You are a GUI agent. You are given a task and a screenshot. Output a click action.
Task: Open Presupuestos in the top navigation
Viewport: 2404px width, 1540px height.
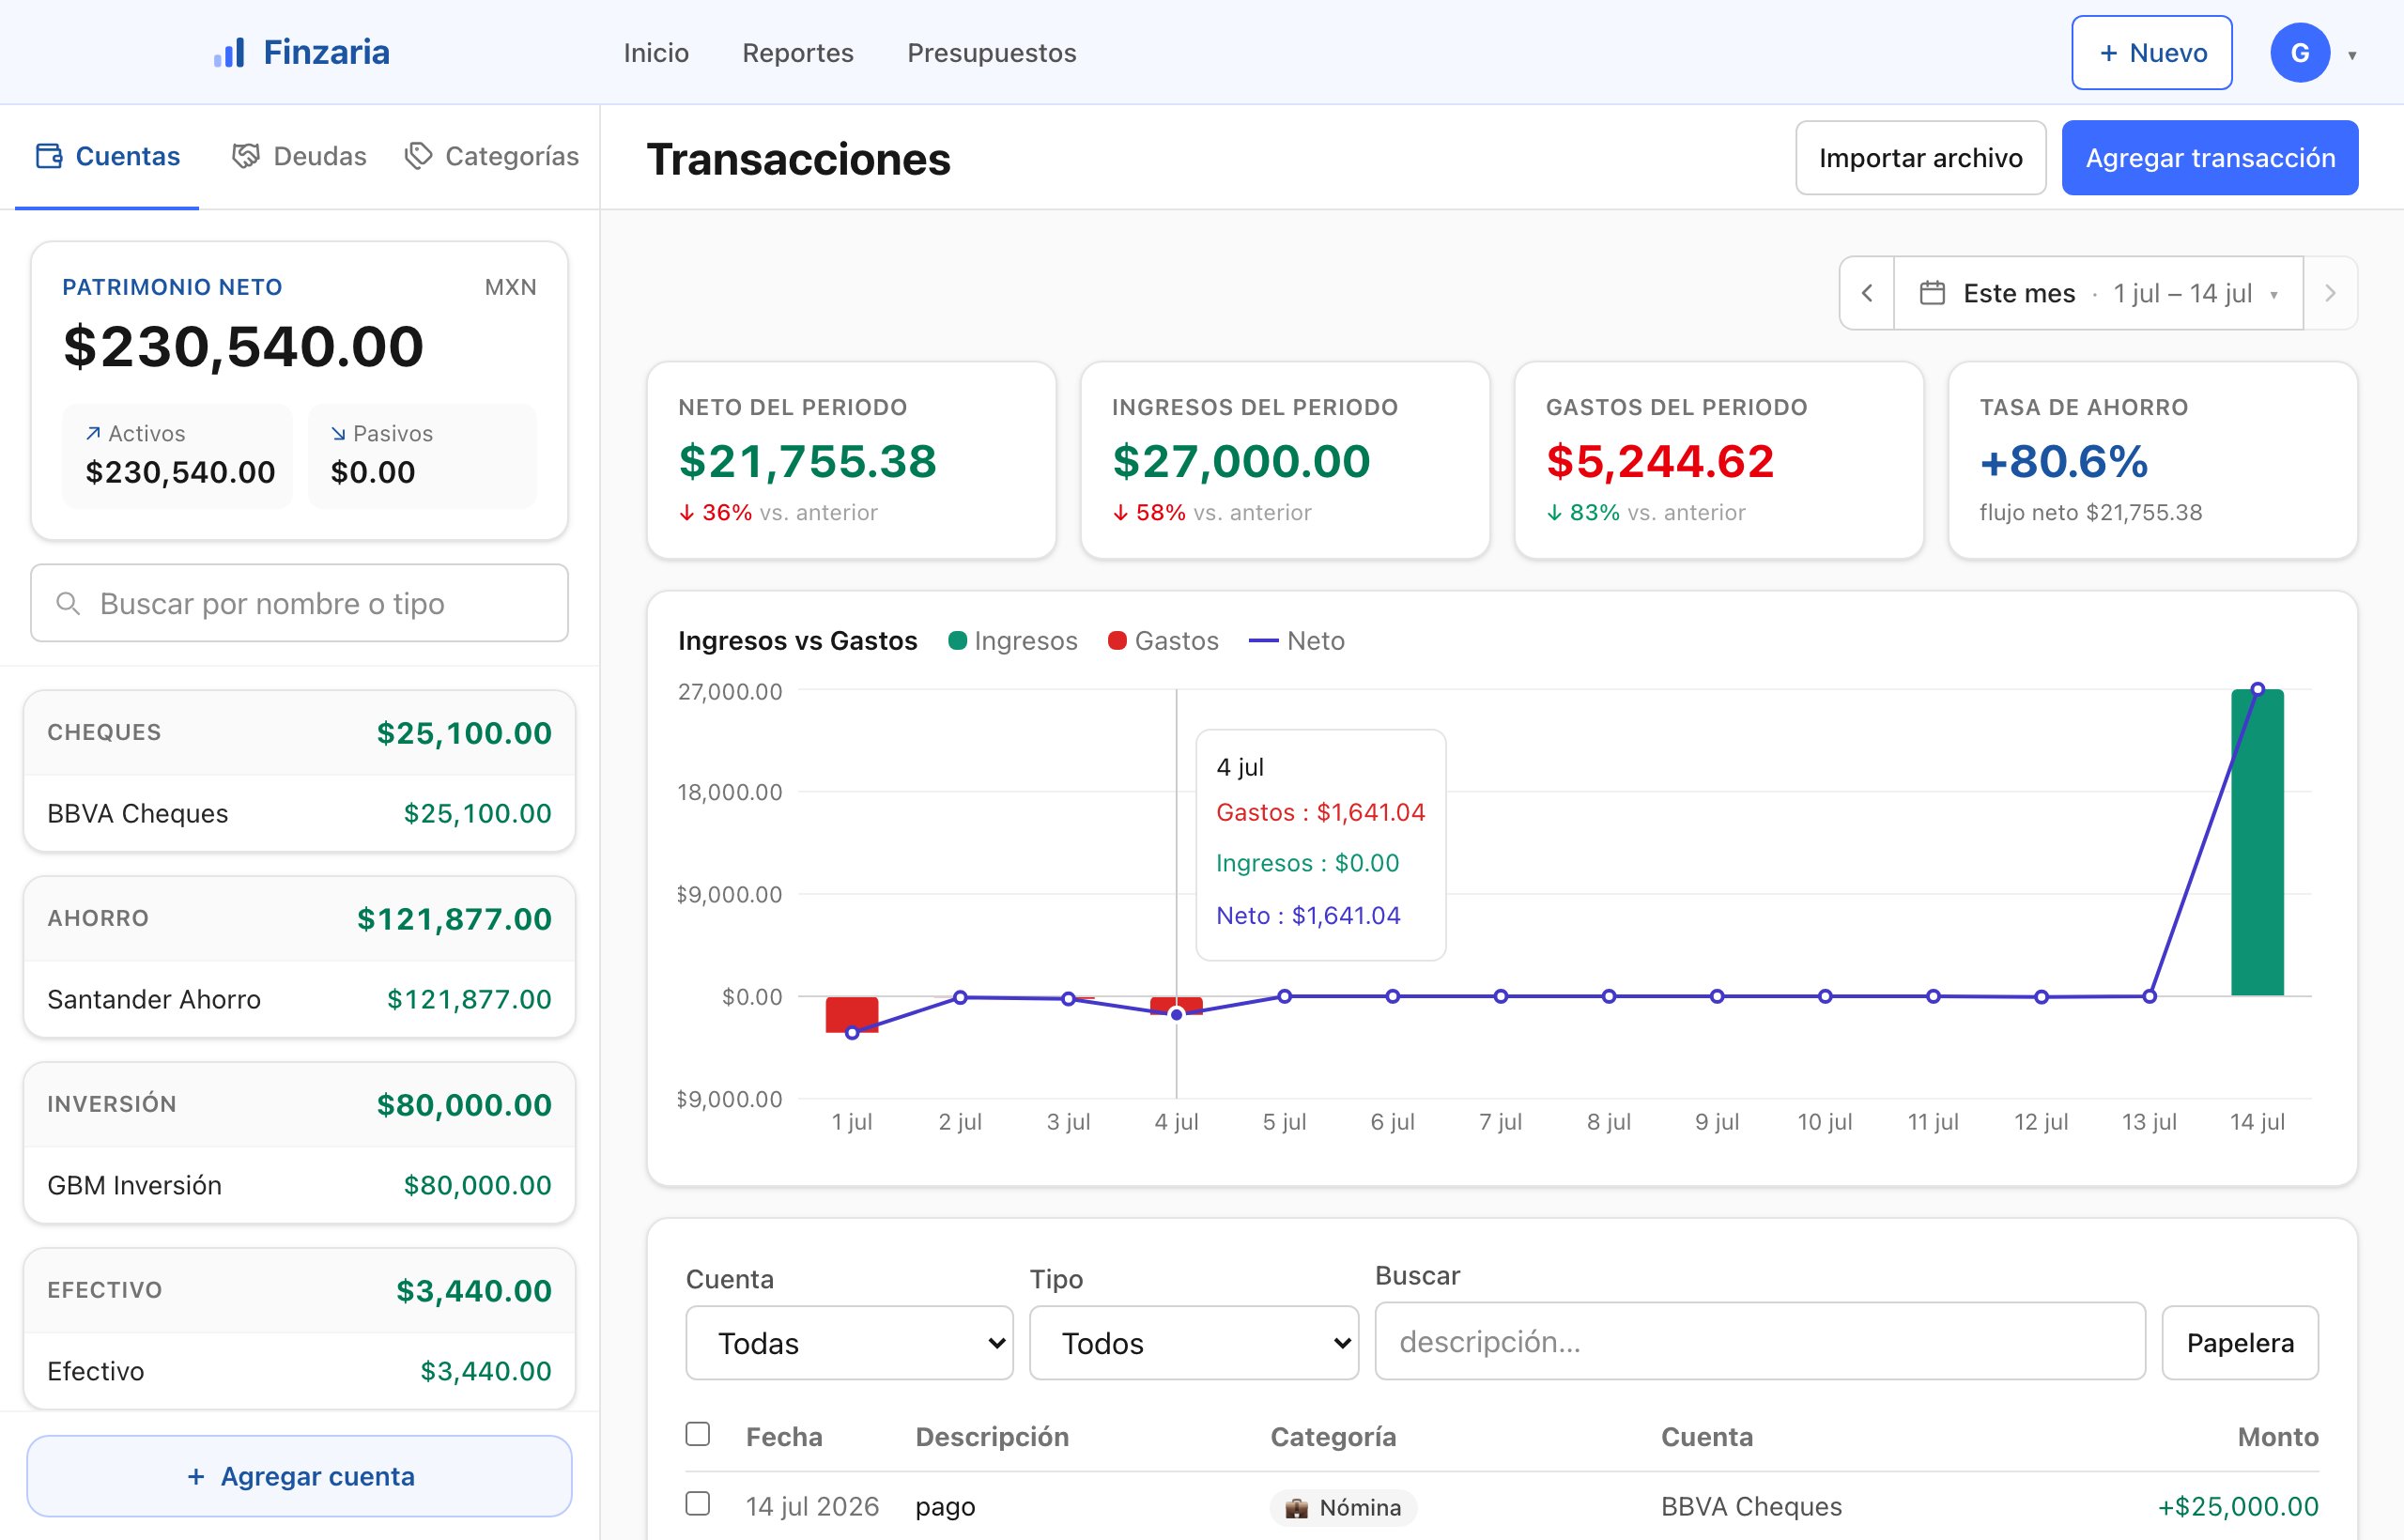coord(992,53)
